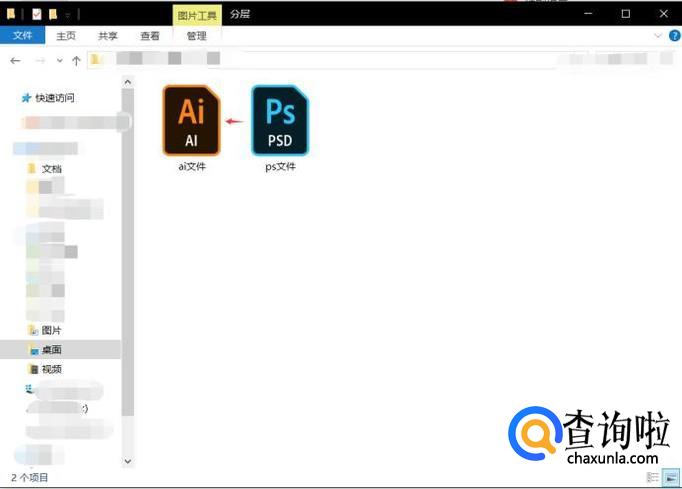Screen dimensions: 682x489
Task: Switch to the 共享 ribbon tab
Action: pos(107,36)
